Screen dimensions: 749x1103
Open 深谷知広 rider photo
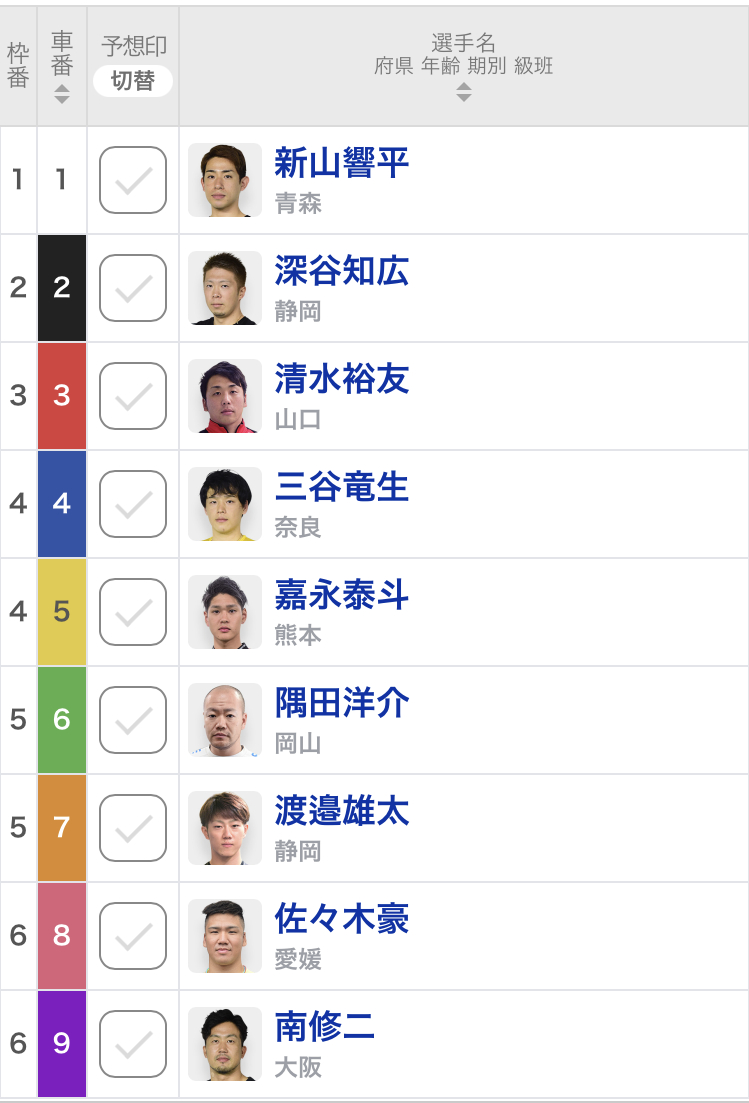[x=225, y=288]
